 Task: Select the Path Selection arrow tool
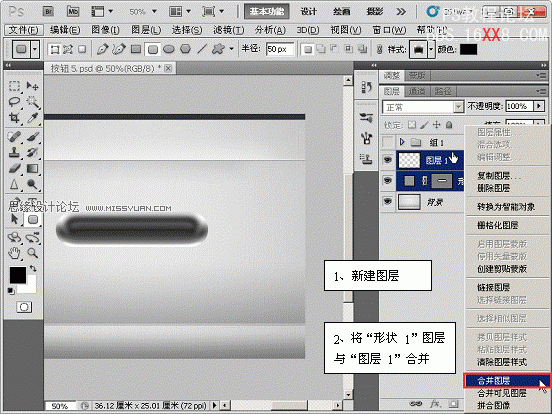coord(14,219)
